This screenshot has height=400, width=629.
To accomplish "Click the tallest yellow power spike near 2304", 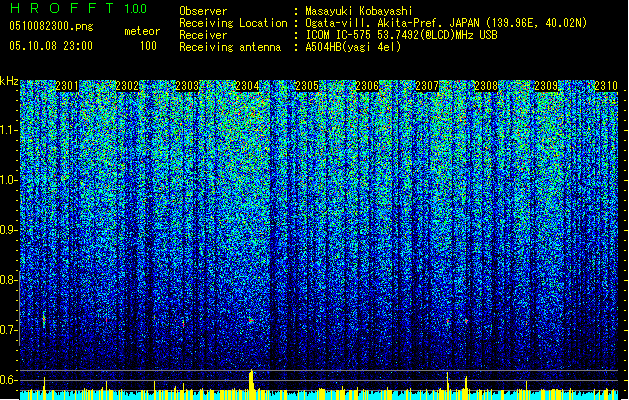I will (252, 380).
